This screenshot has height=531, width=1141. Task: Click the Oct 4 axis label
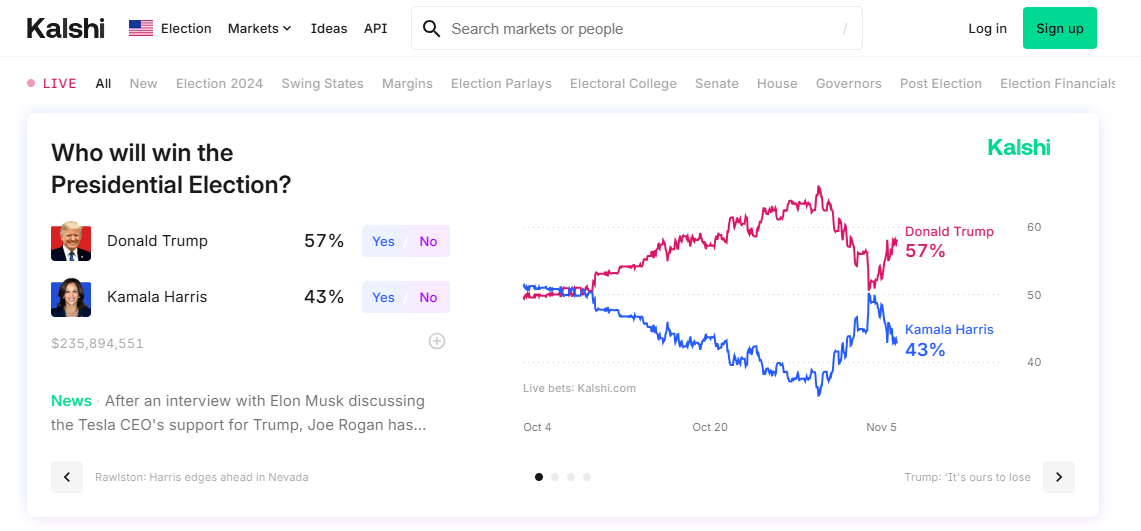(x=537, y=427)
